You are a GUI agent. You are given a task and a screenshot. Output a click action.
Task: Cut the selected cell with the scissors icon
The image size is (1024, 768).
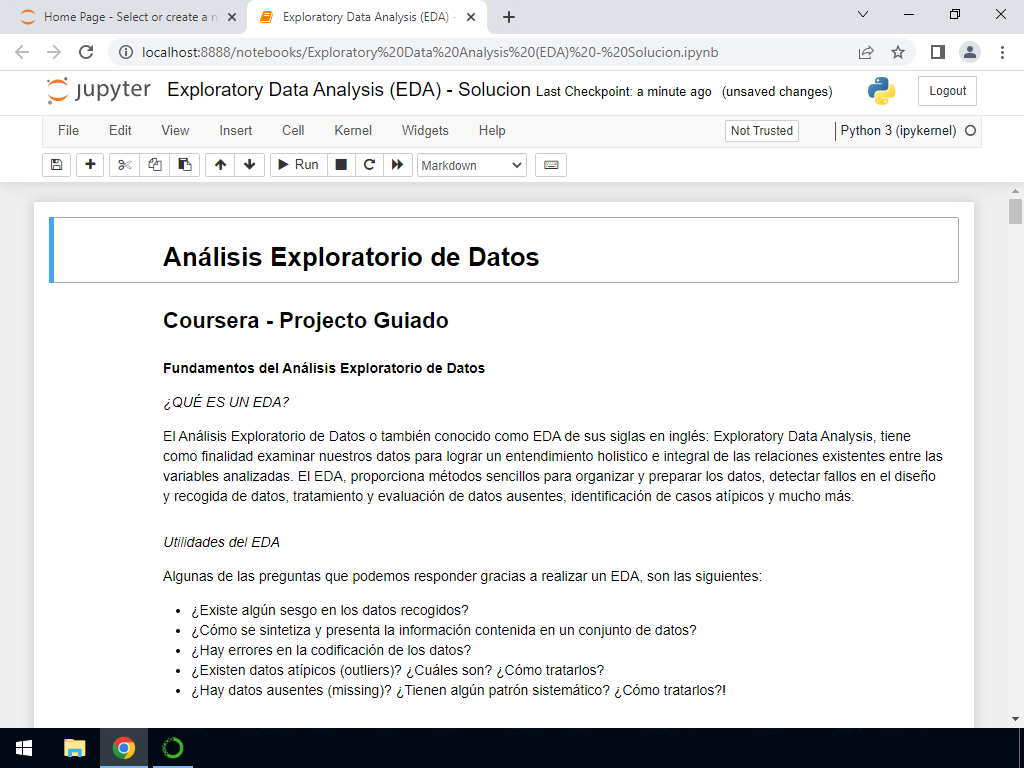point(124,165)
